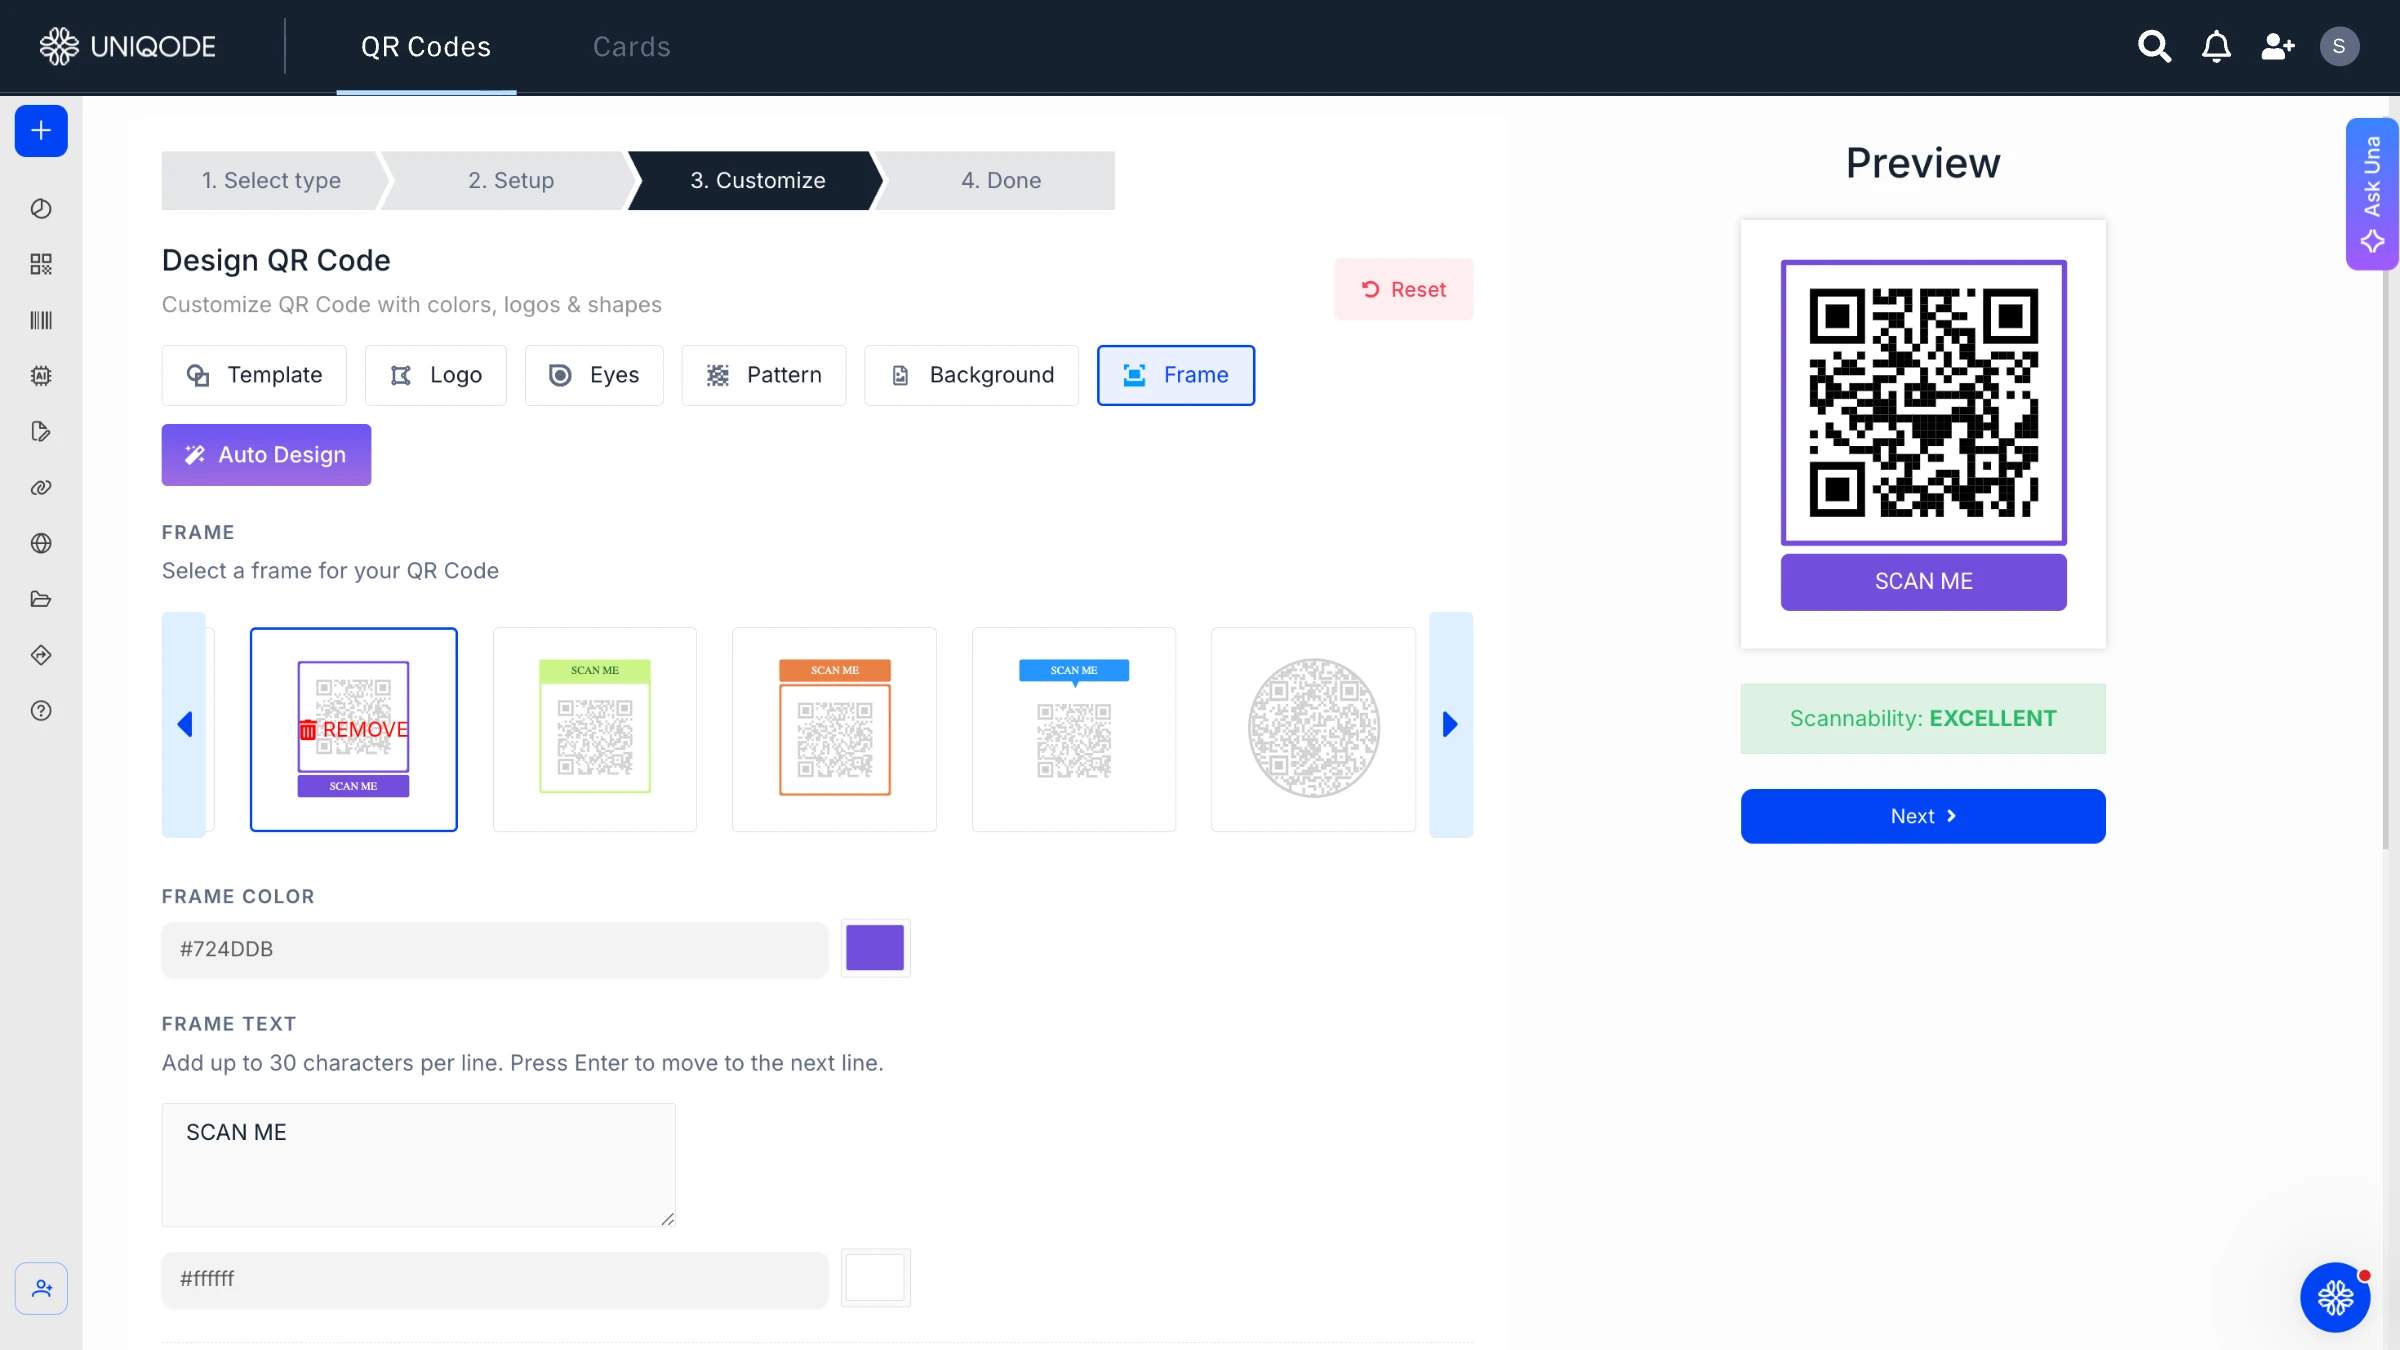Image resolution: width=2400 pixels, height=1350 pixels.
Task: Go to step 1 Select type
Action: [271, 181]
